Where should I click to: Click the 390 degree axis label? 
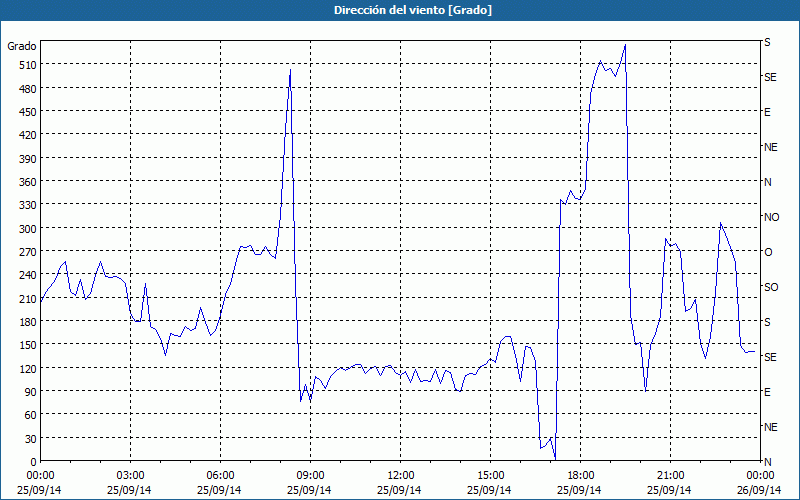[28, 159]
